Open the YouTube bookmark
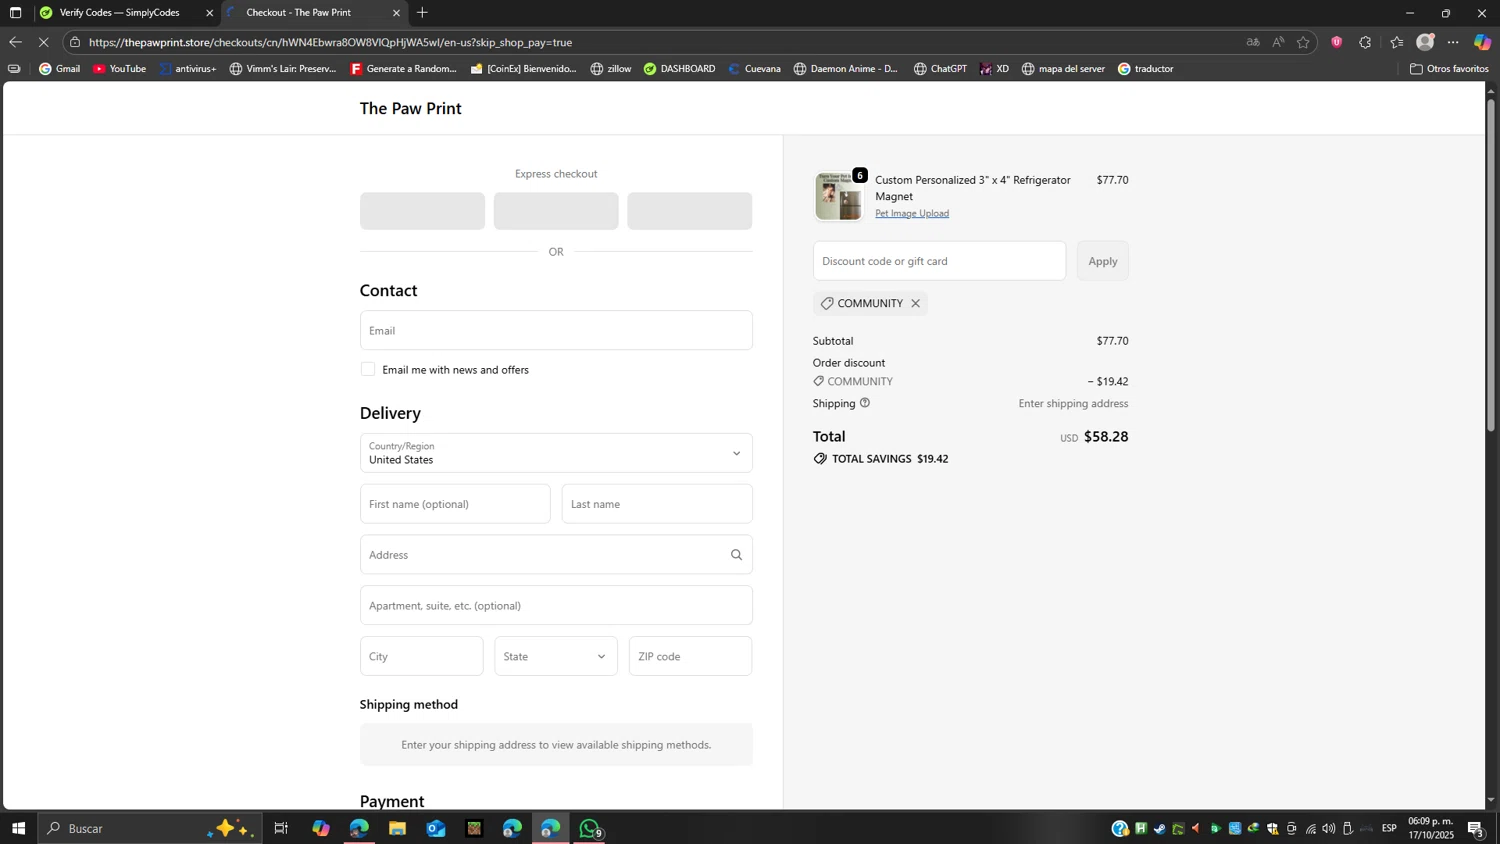The image size is (1500, 844). click(x=119, y=69)
